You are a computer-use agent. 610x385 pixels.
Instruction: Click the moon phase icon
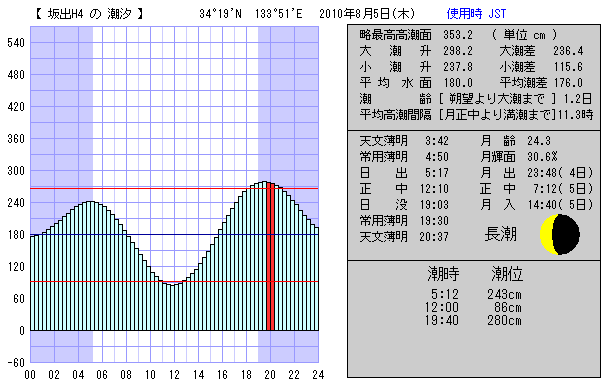[x=560, y=234]
